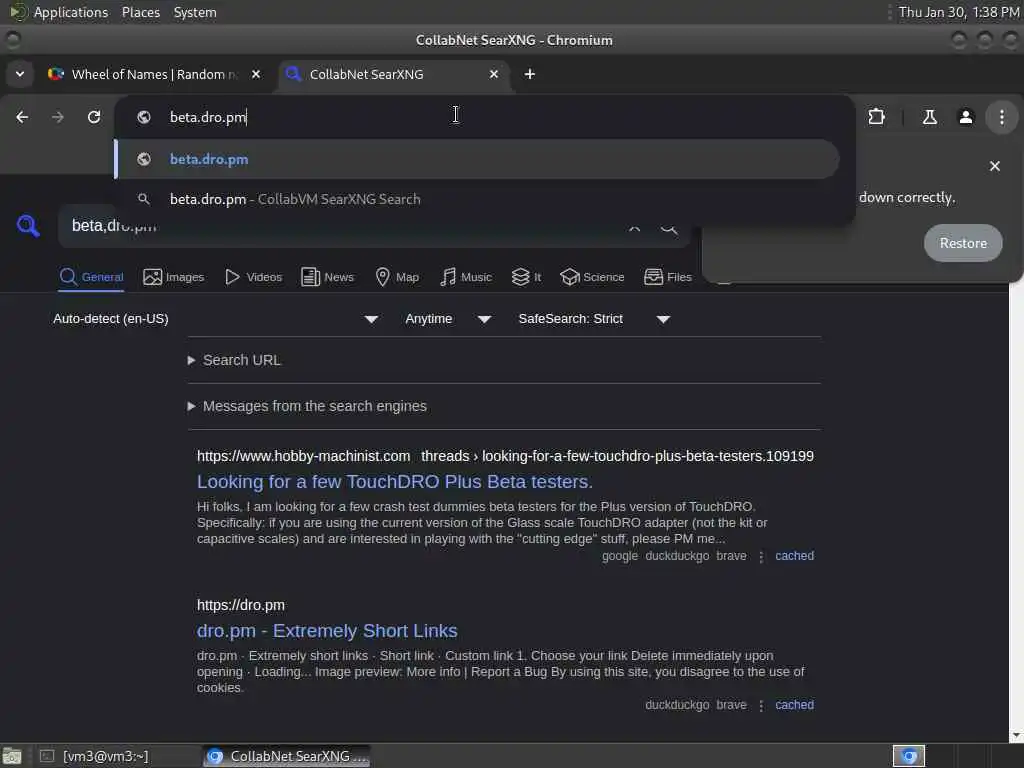Viewport: 1024px width, 768px height.
Task: Open the Chrome Labs flask icon
Action: [929, 117]
